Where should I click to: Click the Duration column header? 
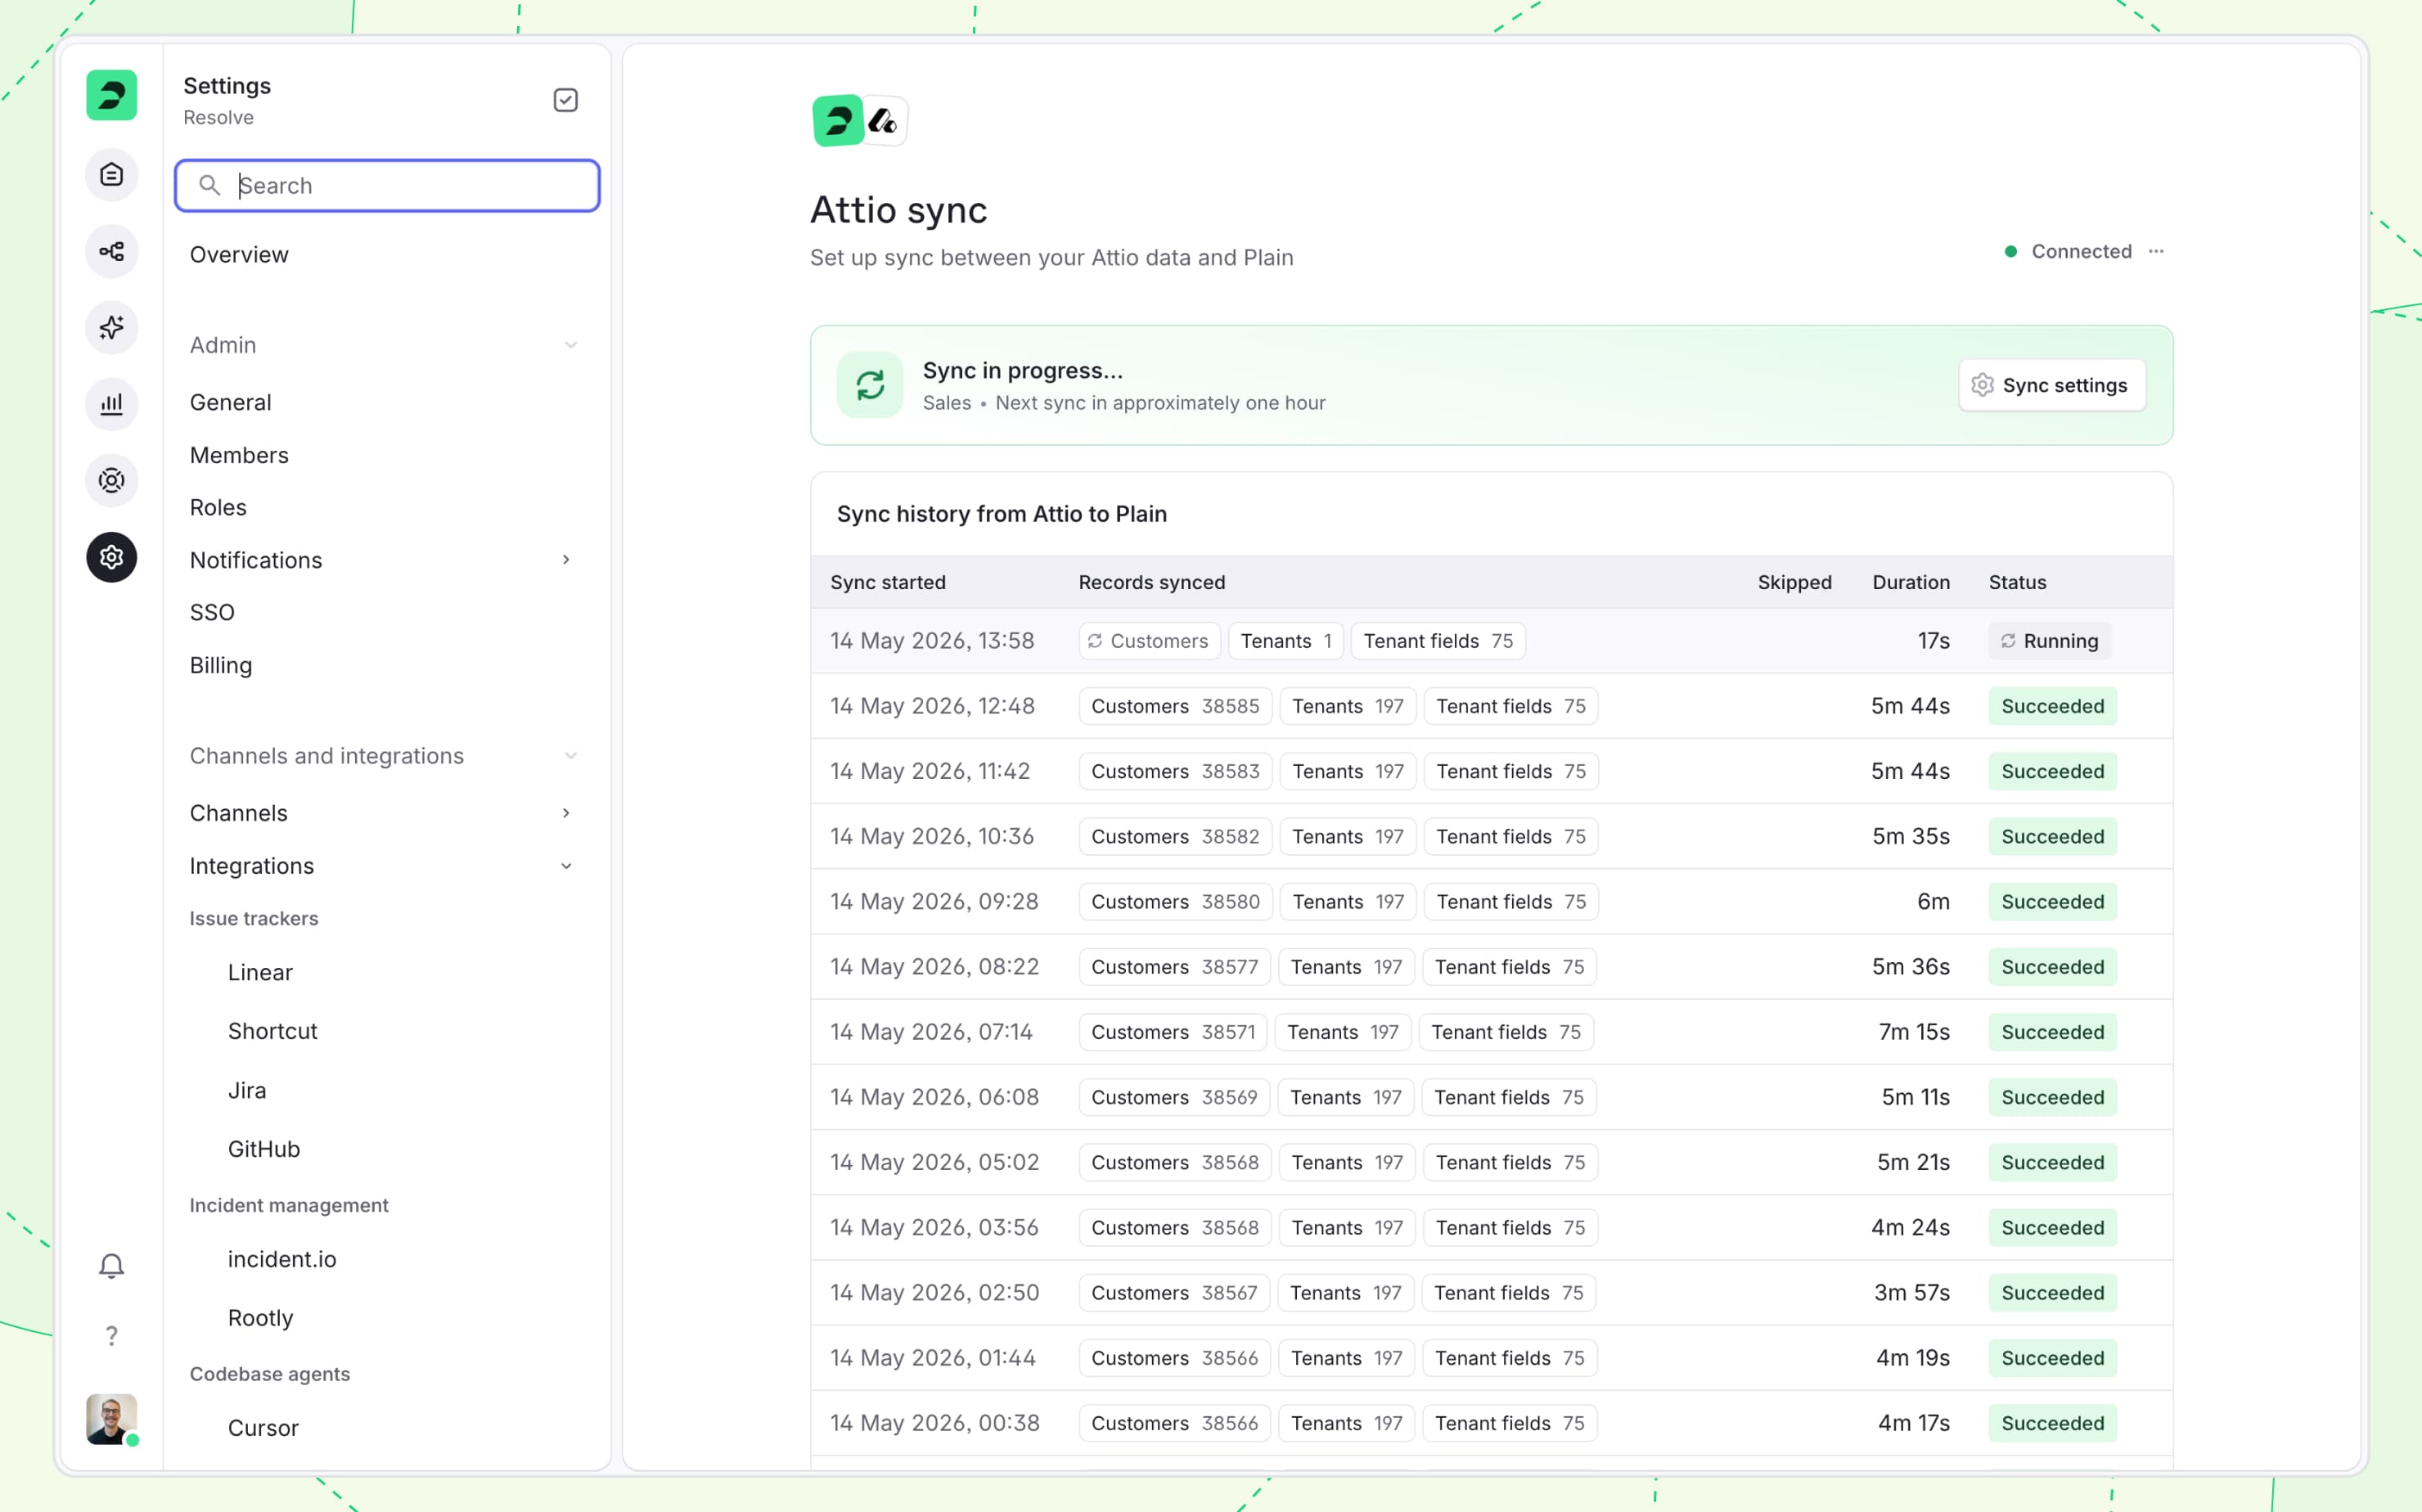1911,582
